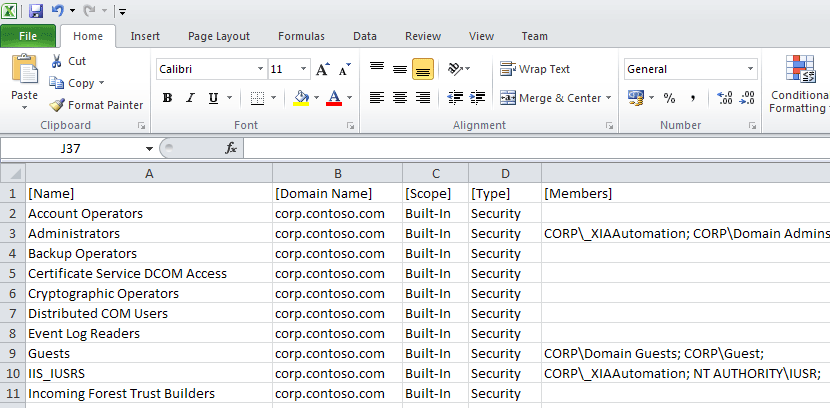Open the Number group dialog launcher
This screenshot has height=408, width=830.
tap(753, 125)
